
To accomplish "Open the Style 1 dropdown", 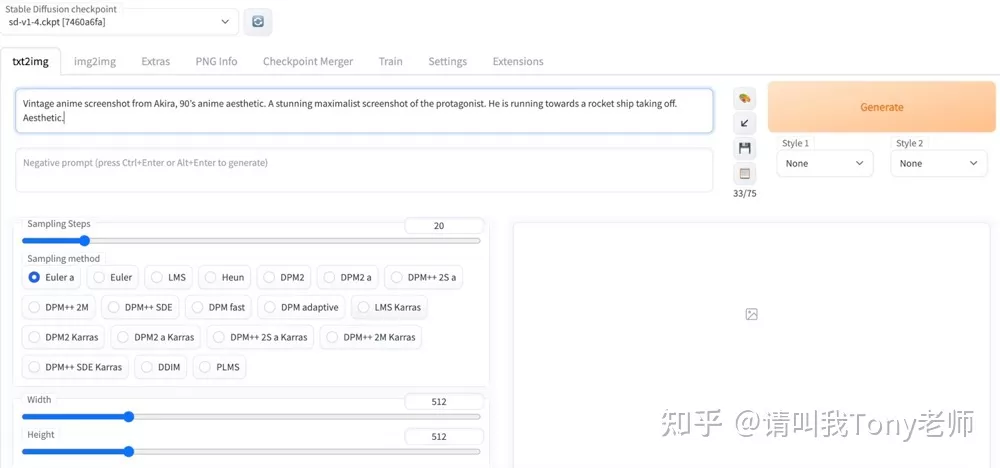I will click(825, 163).
